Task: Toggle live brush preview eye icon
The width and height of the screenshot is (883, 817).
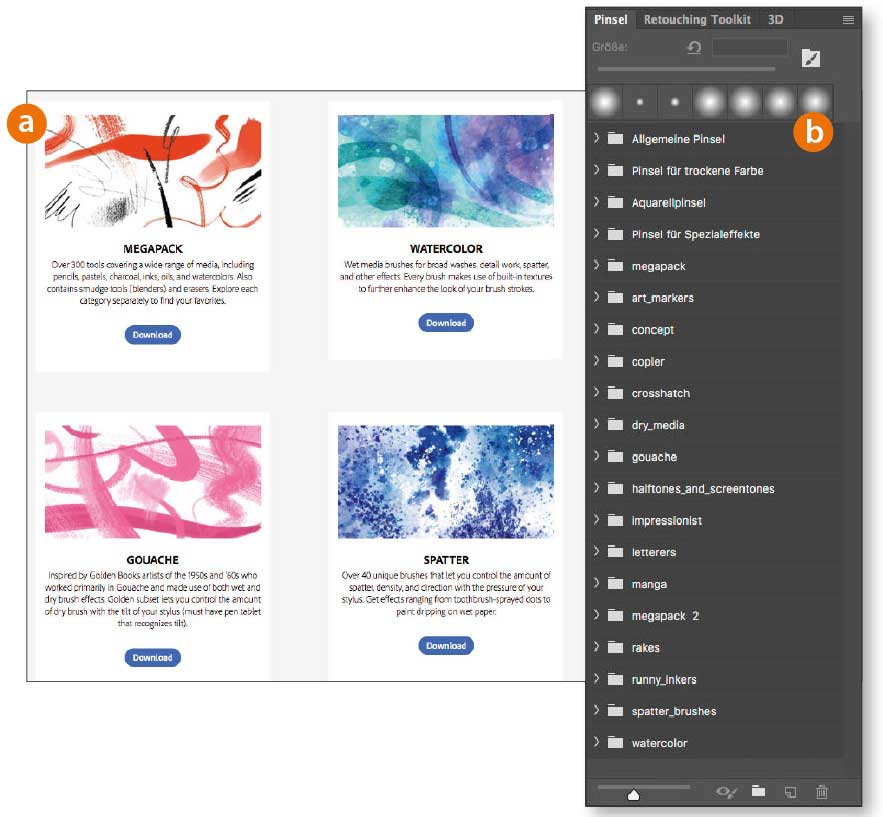Action: point(726,792)
